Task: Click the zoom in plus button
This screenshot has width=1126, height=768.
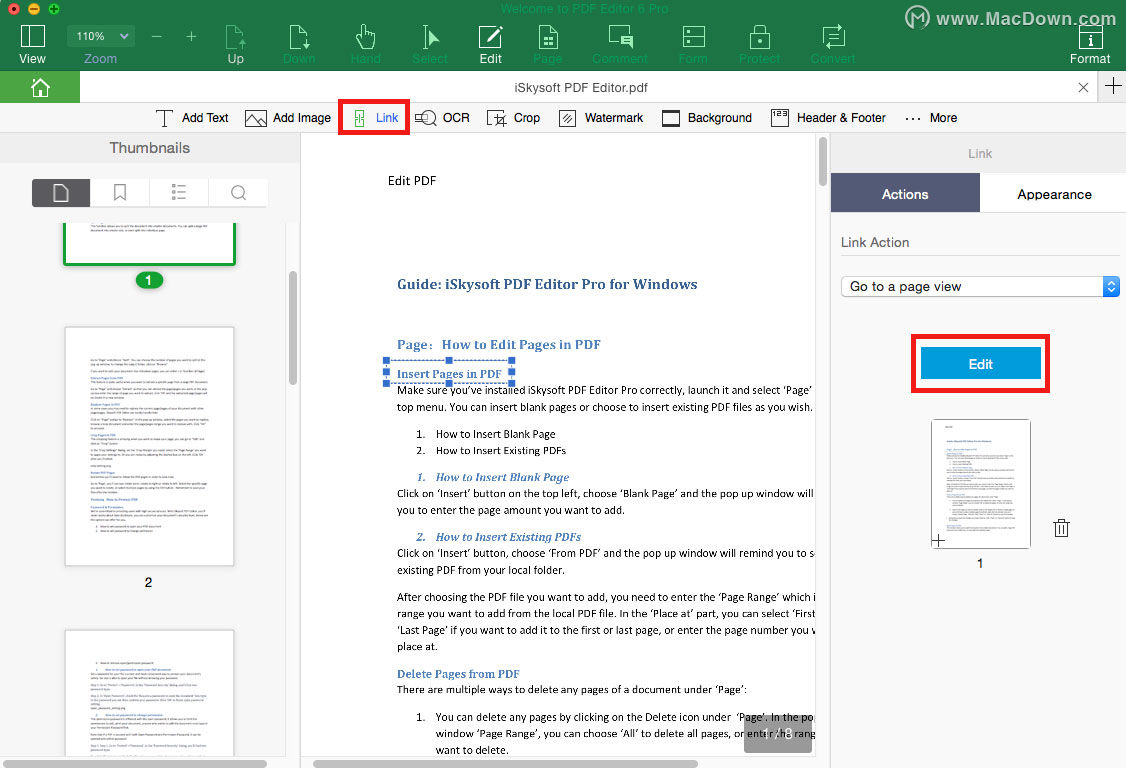Action: (191, 36)
